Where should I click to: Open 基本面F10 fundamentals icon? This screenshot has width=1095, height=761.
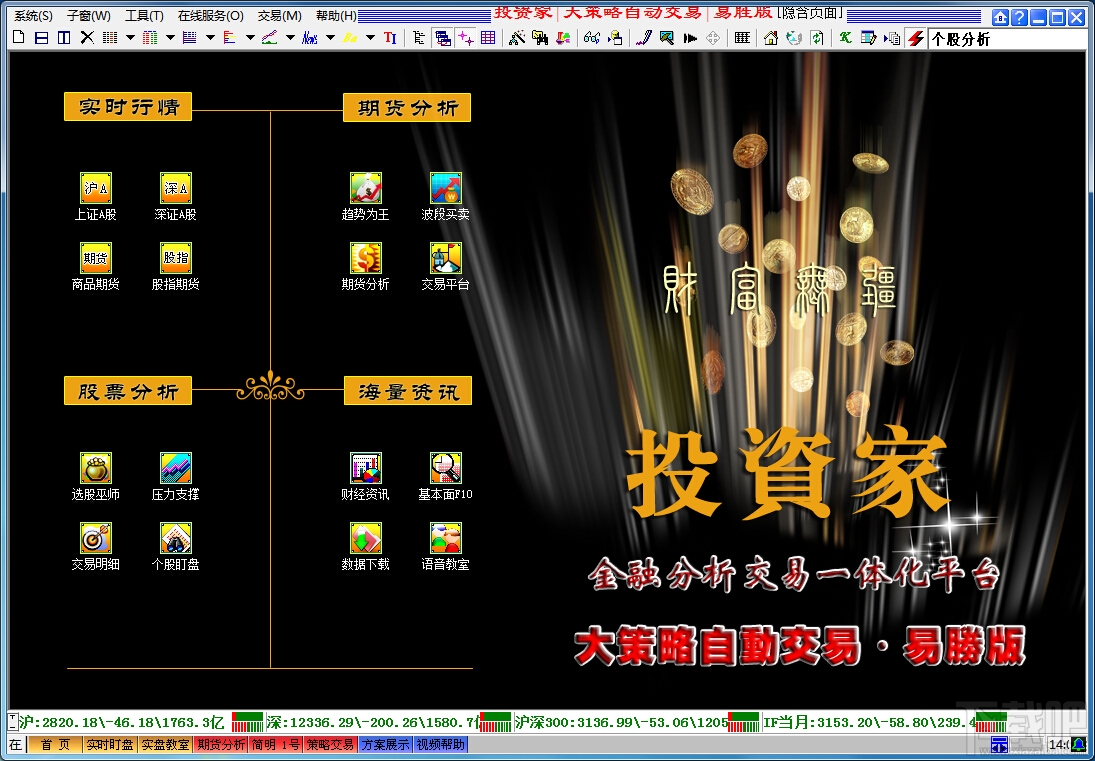[x=446, y=477]
